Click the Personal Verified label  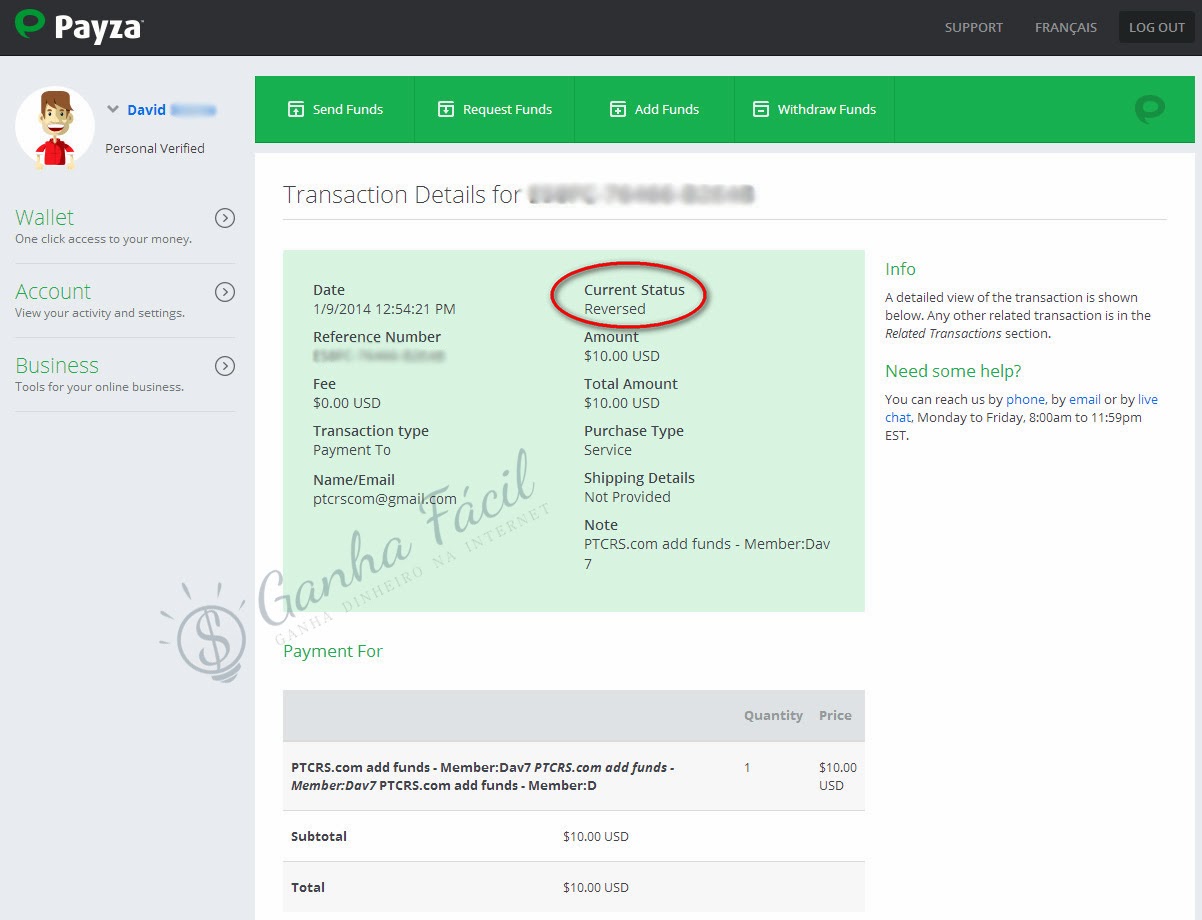[x=155, y=148]
